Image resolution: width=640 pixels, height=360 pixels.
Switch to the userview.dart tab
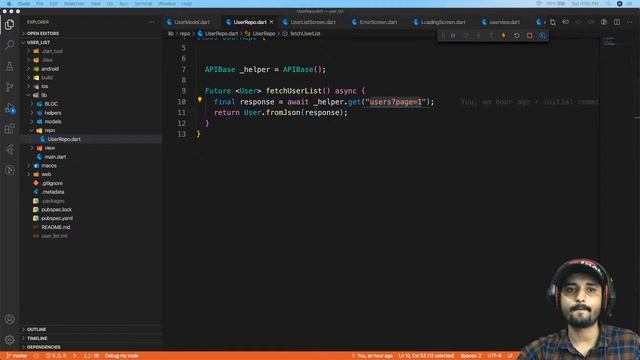point(504,22)
